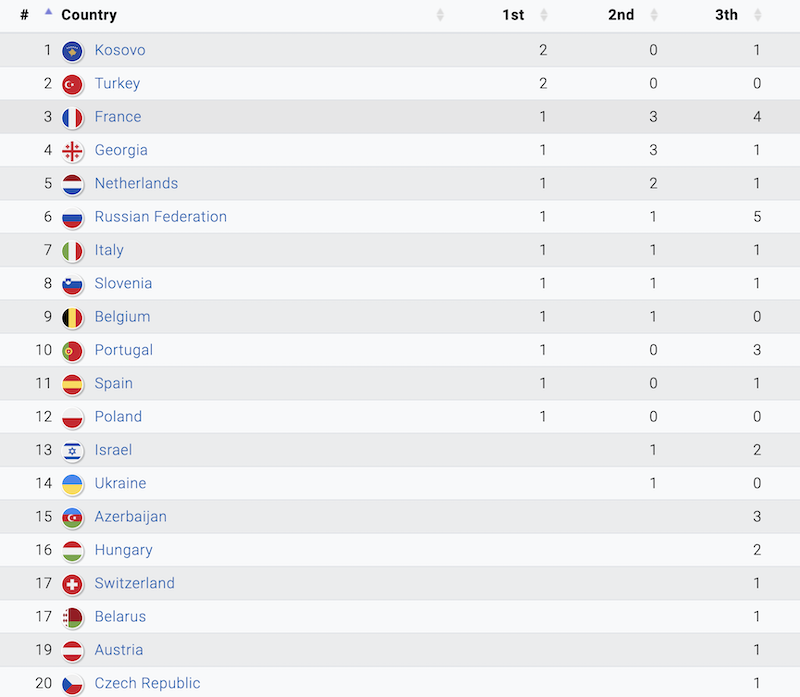Click the sort arrows on the 1st column
This screenshot has height=697, width=800.
[x=543, y=14]
